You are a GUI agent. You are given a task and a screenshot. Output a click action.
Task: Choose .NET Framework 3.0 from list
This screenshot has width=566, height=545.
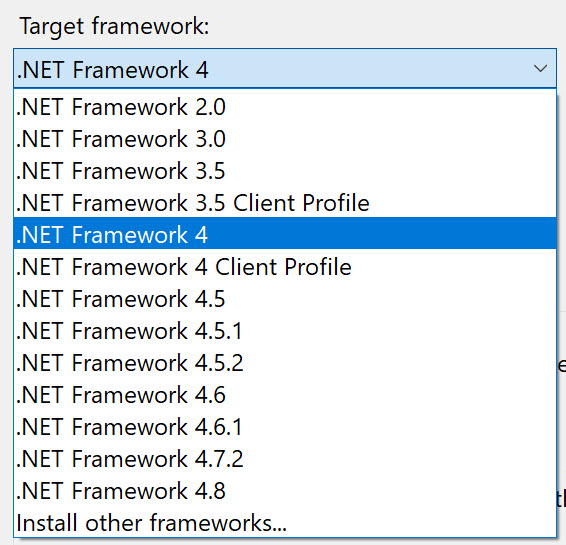(x=285, y=139)
